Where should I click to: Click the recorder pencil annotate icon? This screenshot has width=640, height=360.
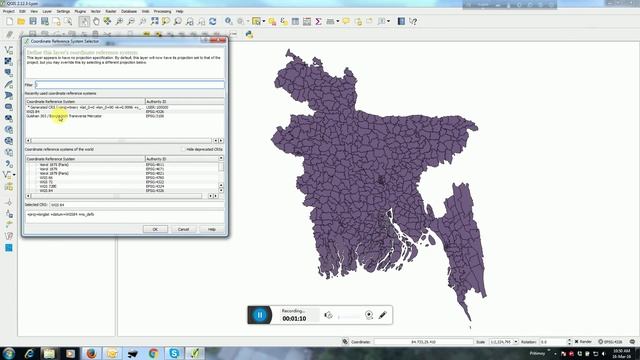coord(382,315)
